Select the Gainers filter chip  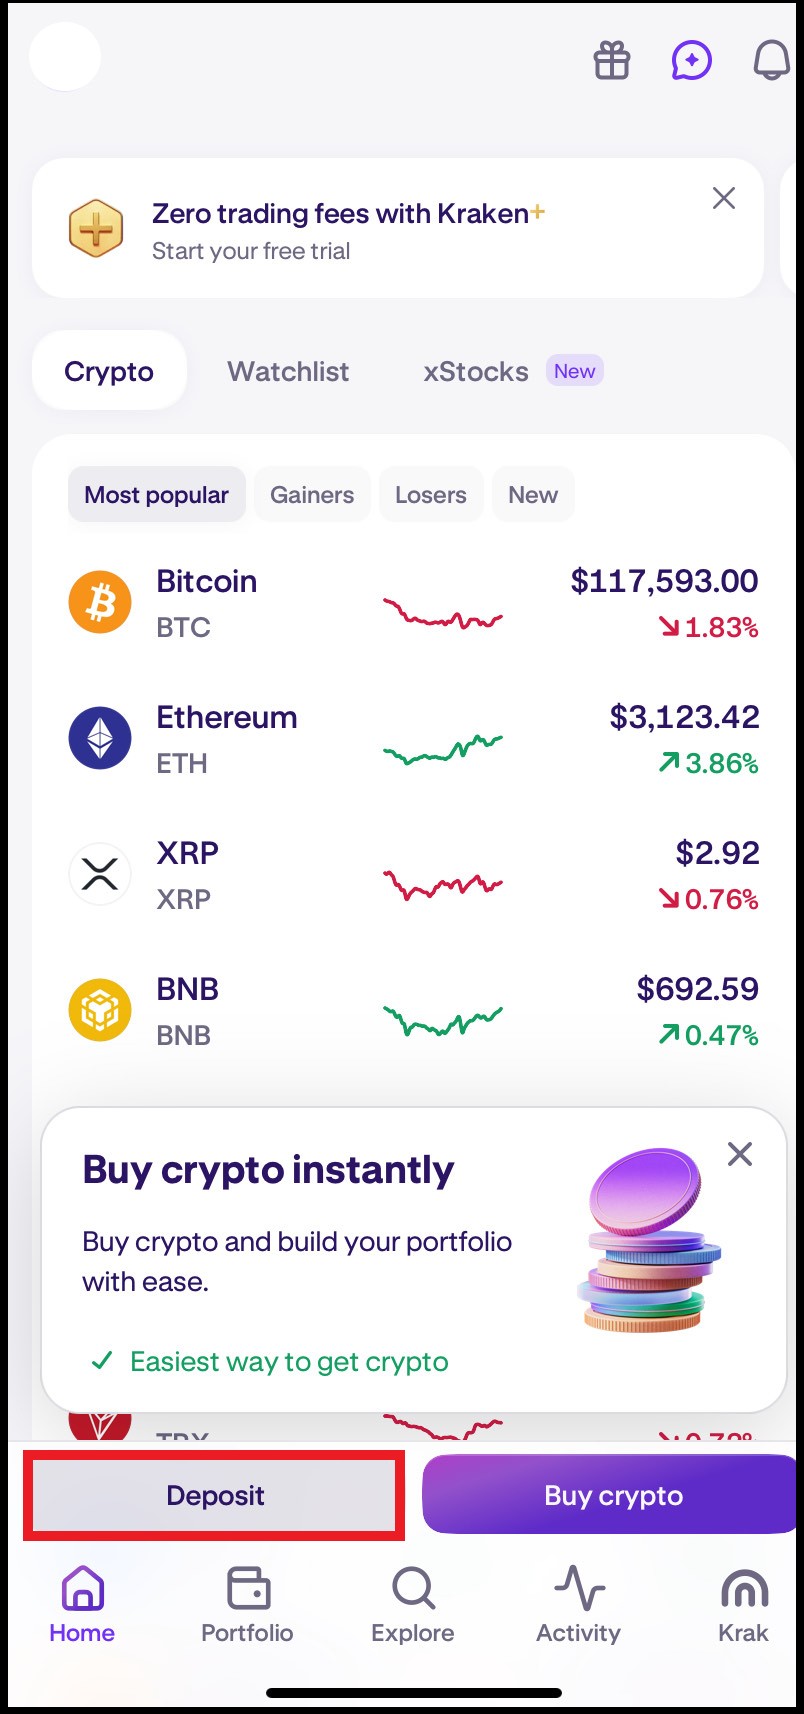coord(312,494)
